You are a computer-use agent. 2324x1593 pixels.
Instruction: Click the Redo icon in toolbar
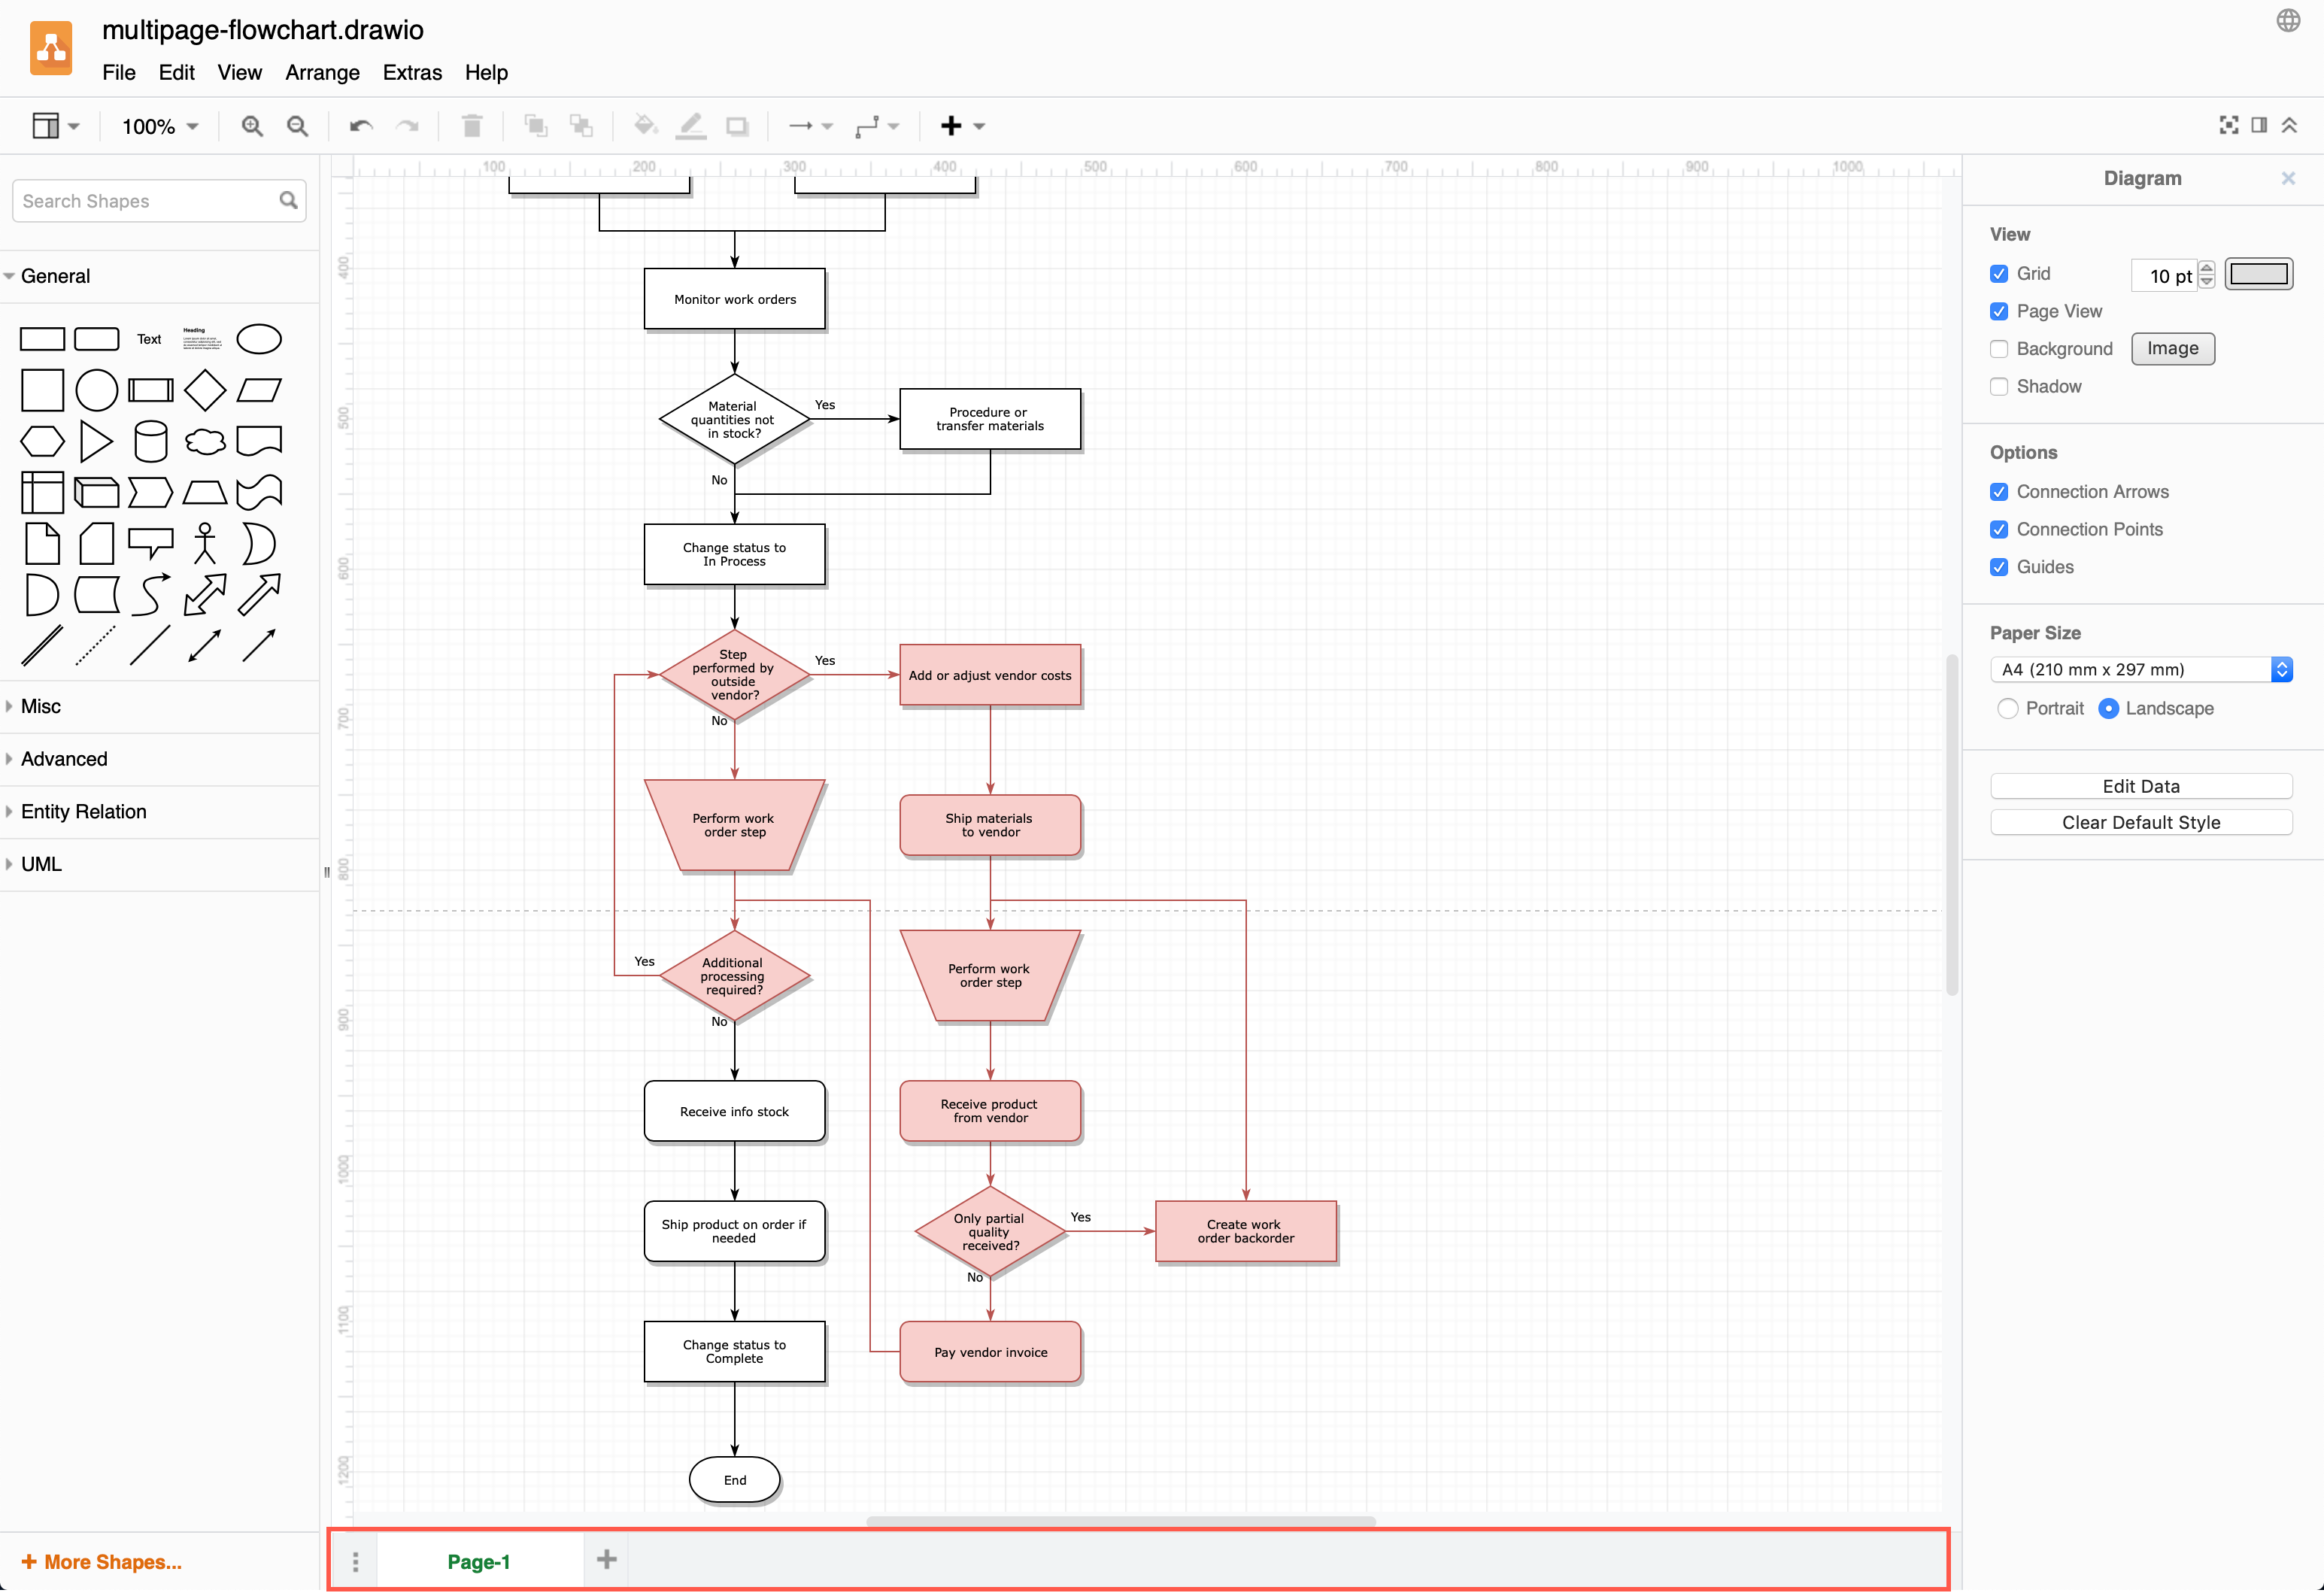408,126
